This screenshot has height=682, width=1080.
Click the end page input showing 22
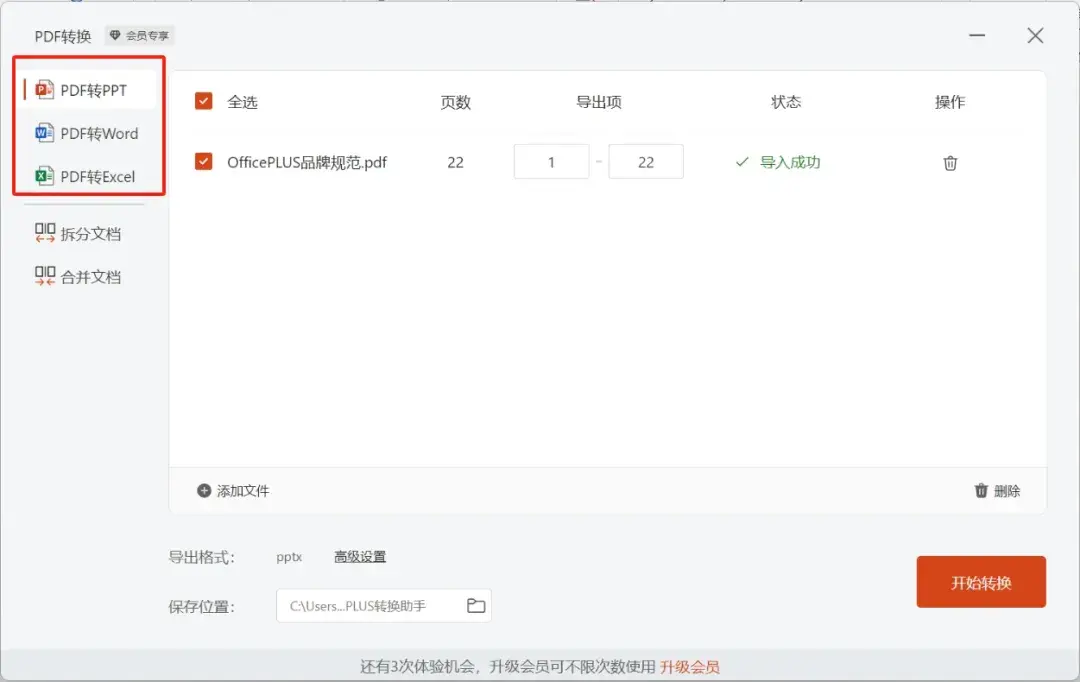click(646, 162)
